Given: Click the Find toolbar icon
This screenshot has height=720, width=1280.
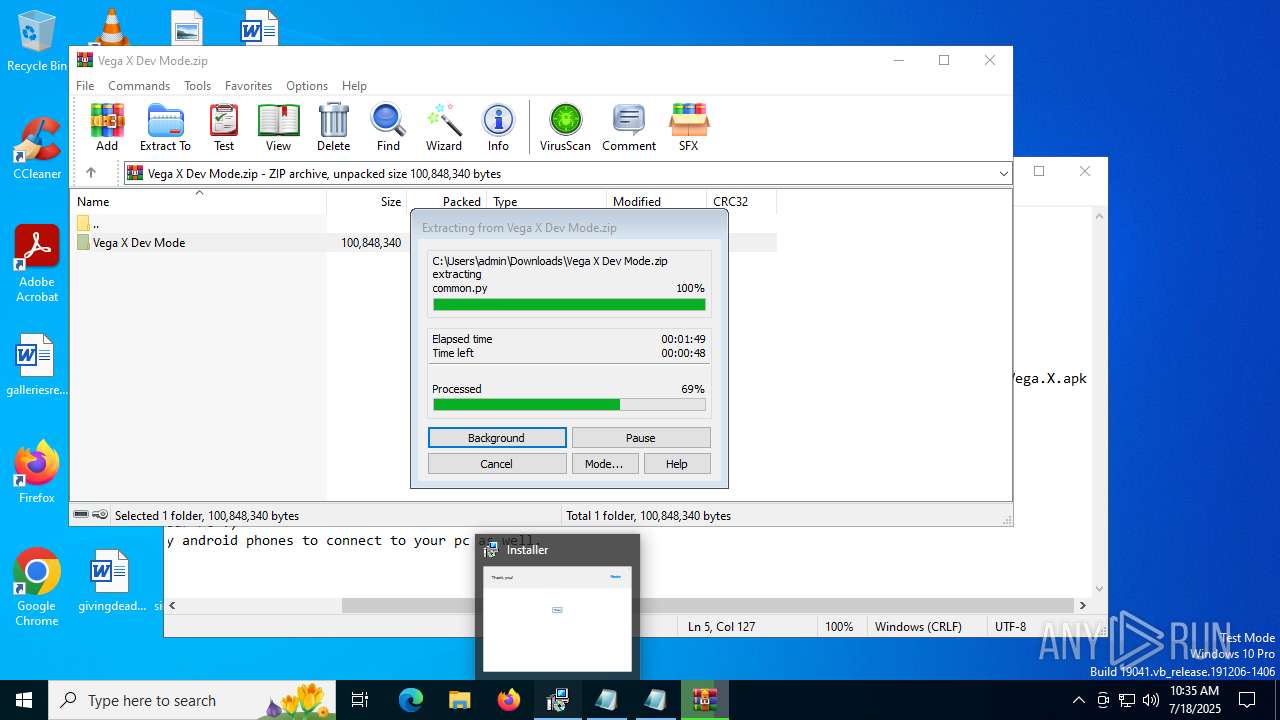Looking at the screenshot, I should coord(388,127).
